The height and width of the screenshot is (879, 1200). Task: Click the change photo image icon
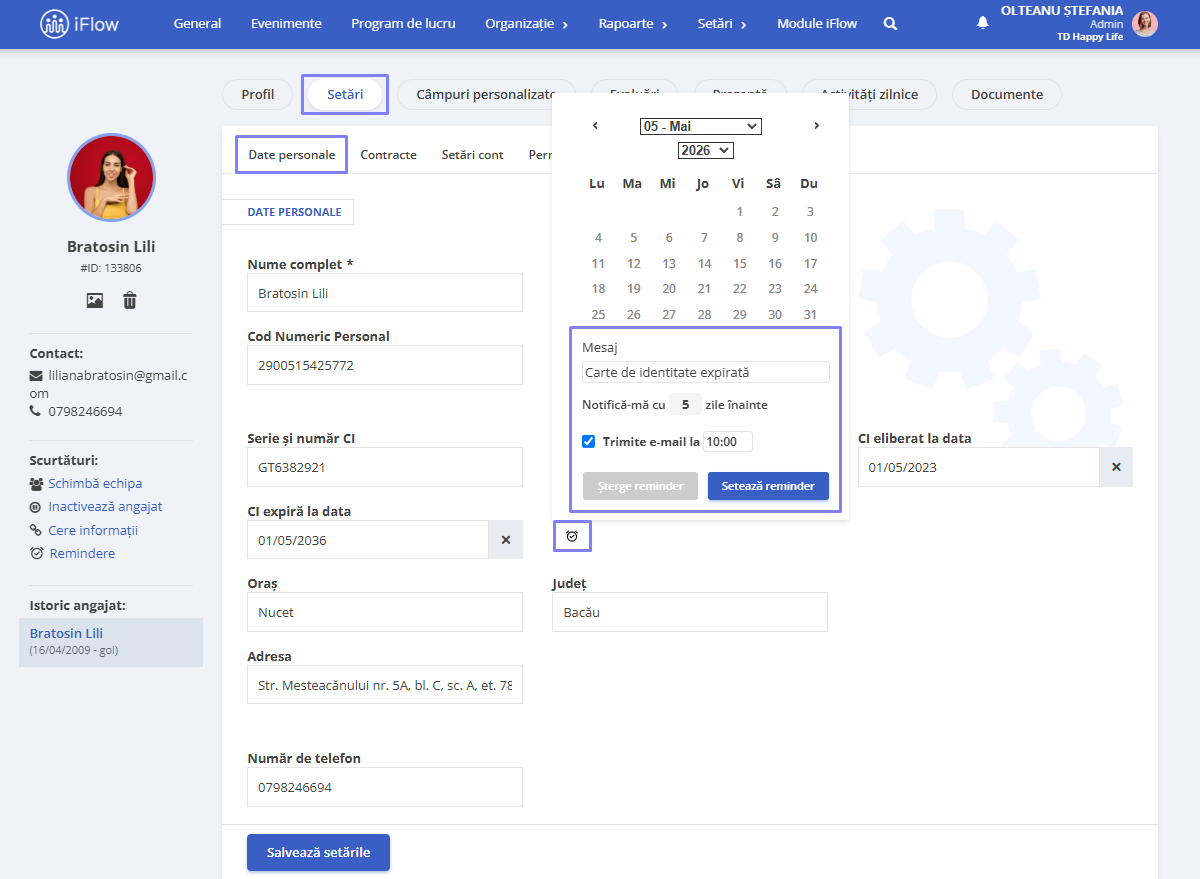[x=95, y=300]
